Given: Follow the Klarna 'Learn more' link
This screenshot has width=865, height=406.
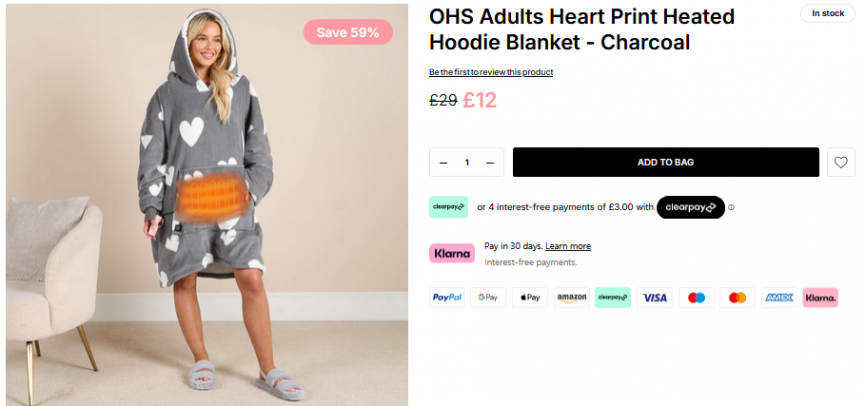Looking at the screenshot, I should [567, 246].
